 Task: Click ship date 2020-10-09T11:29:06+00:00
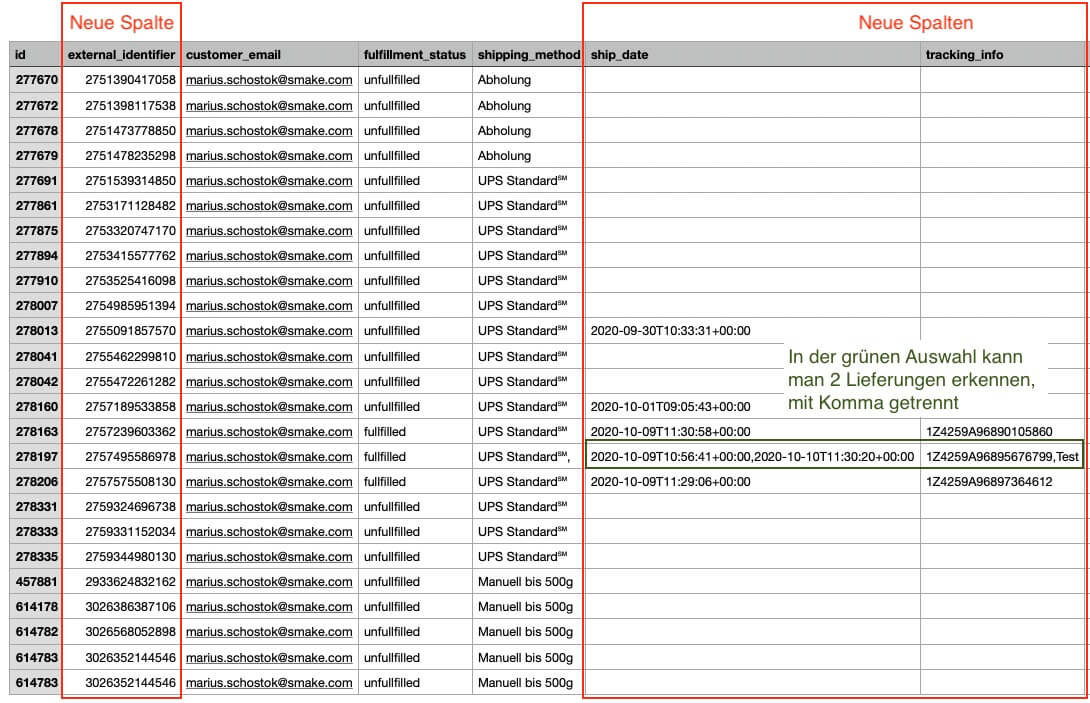coord(670,482)
